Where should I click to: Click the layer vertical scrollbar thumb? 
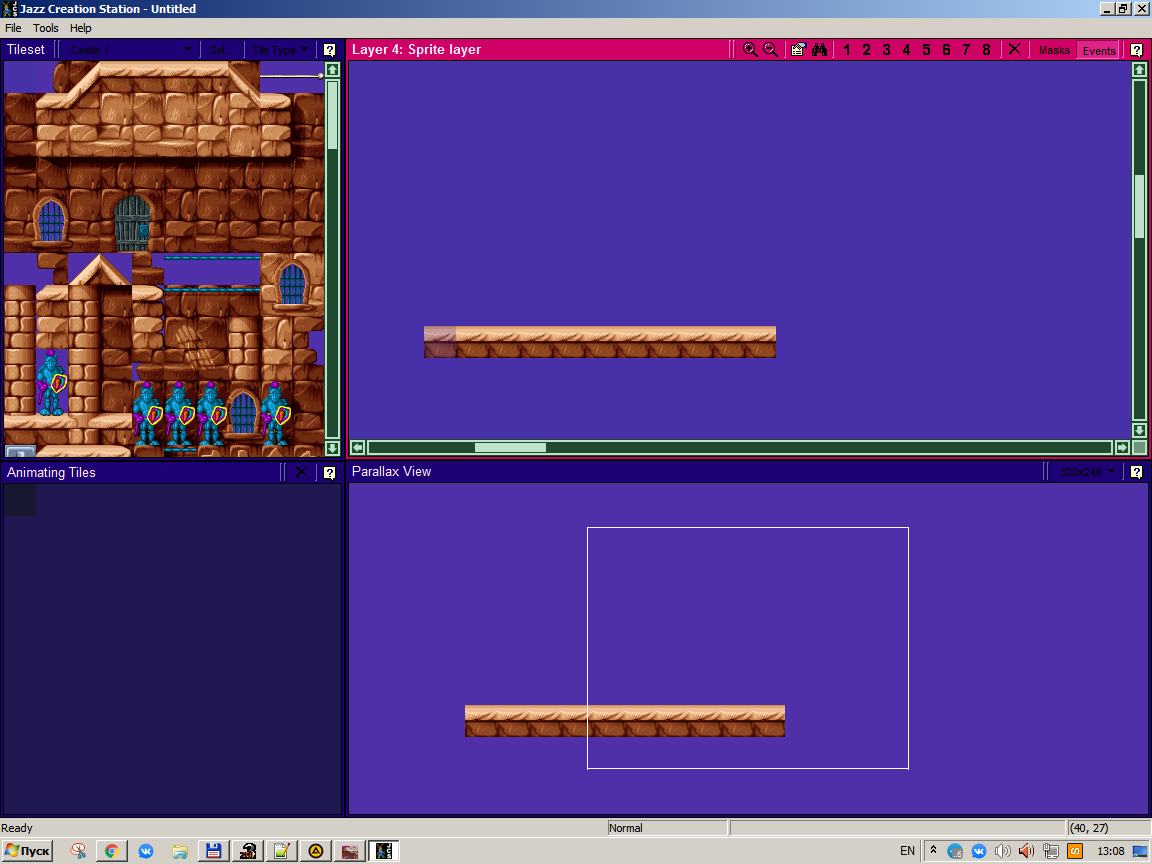(1140, 206)
